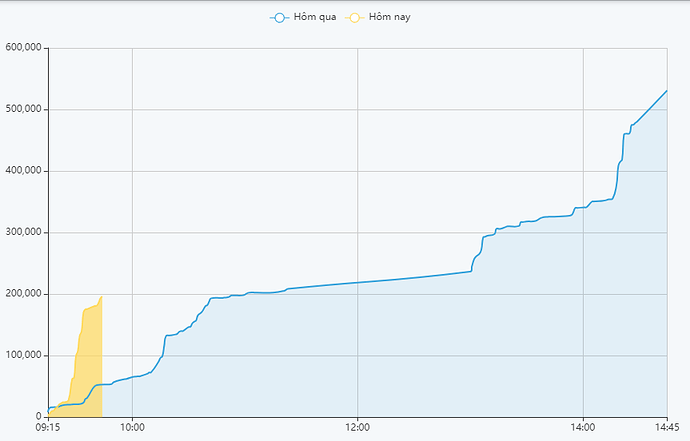Click the 400,000 y-axis label
The height and width of the screenshot is (441, 690).
pos(23,171)
